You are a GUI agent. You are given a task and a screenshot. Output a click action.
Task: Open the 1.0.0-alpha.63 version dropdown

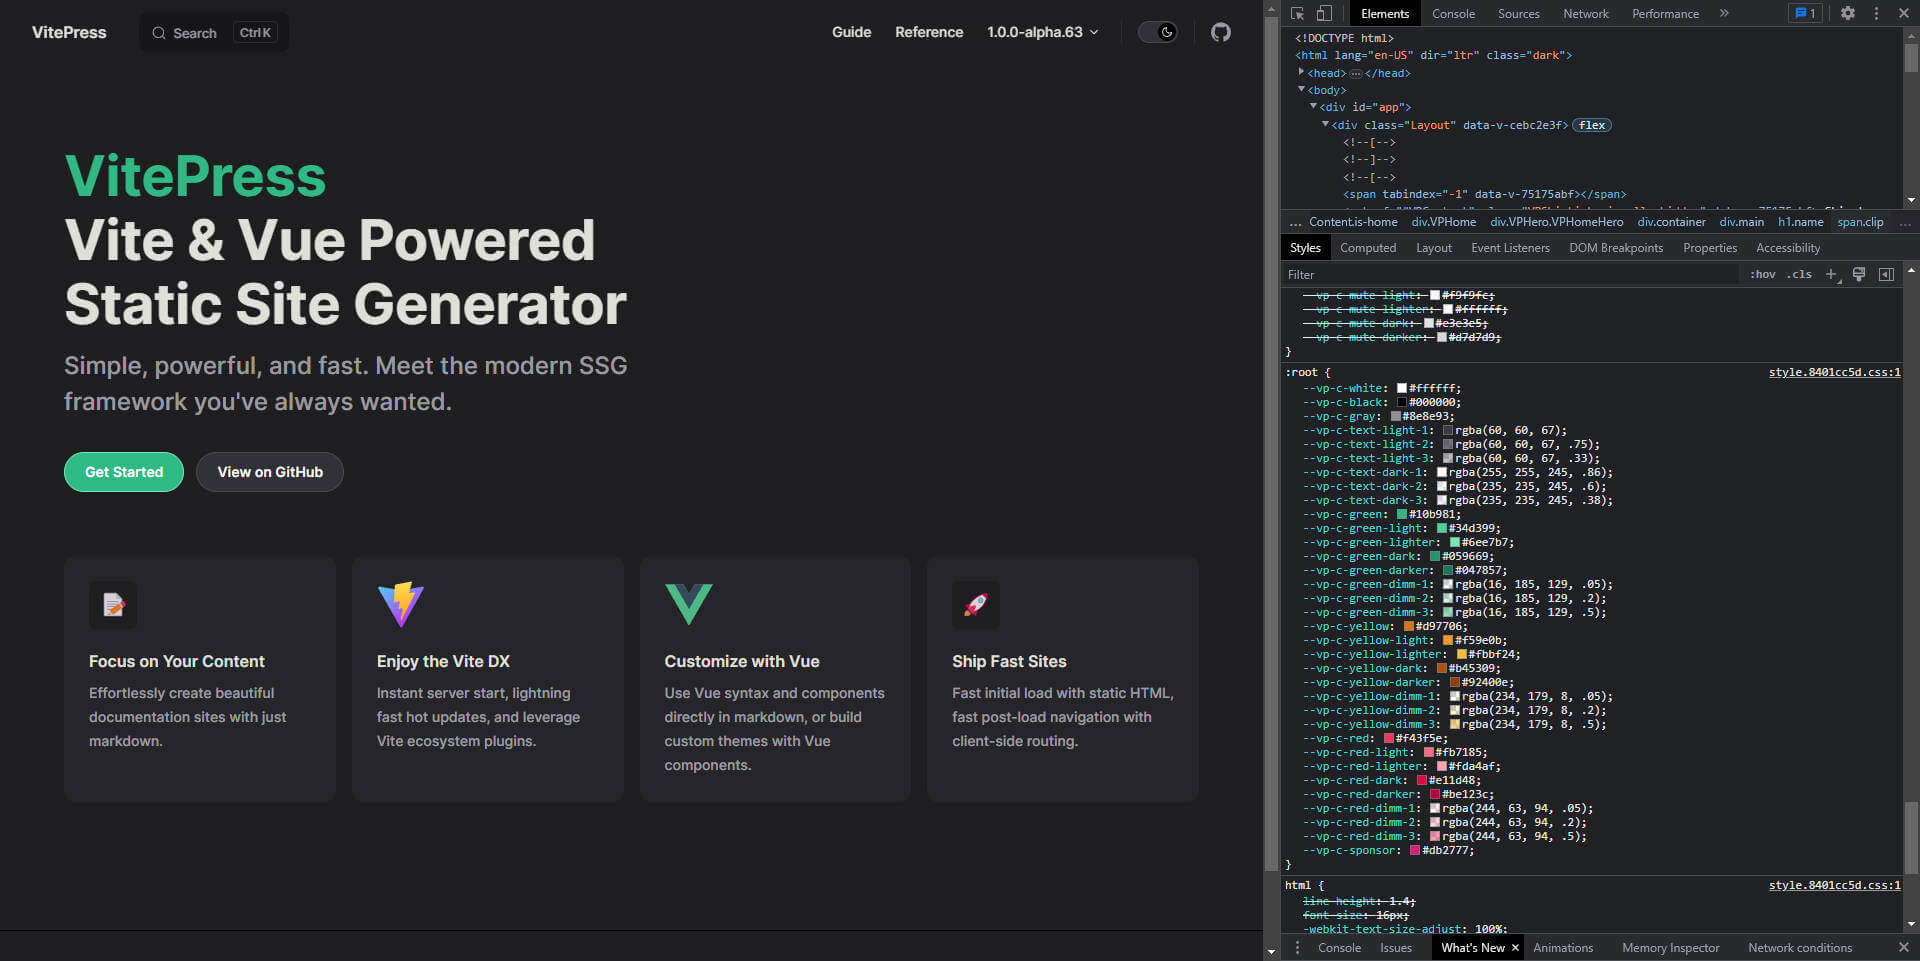pos(1043,32)
